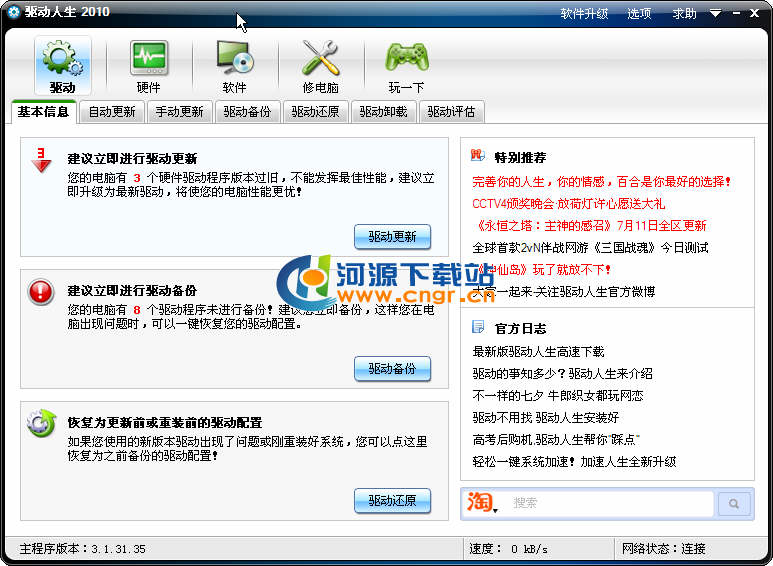Open link 《永恒之塔：主神的感召》
The width and height of the screenshot is (773, 566).
590,226
